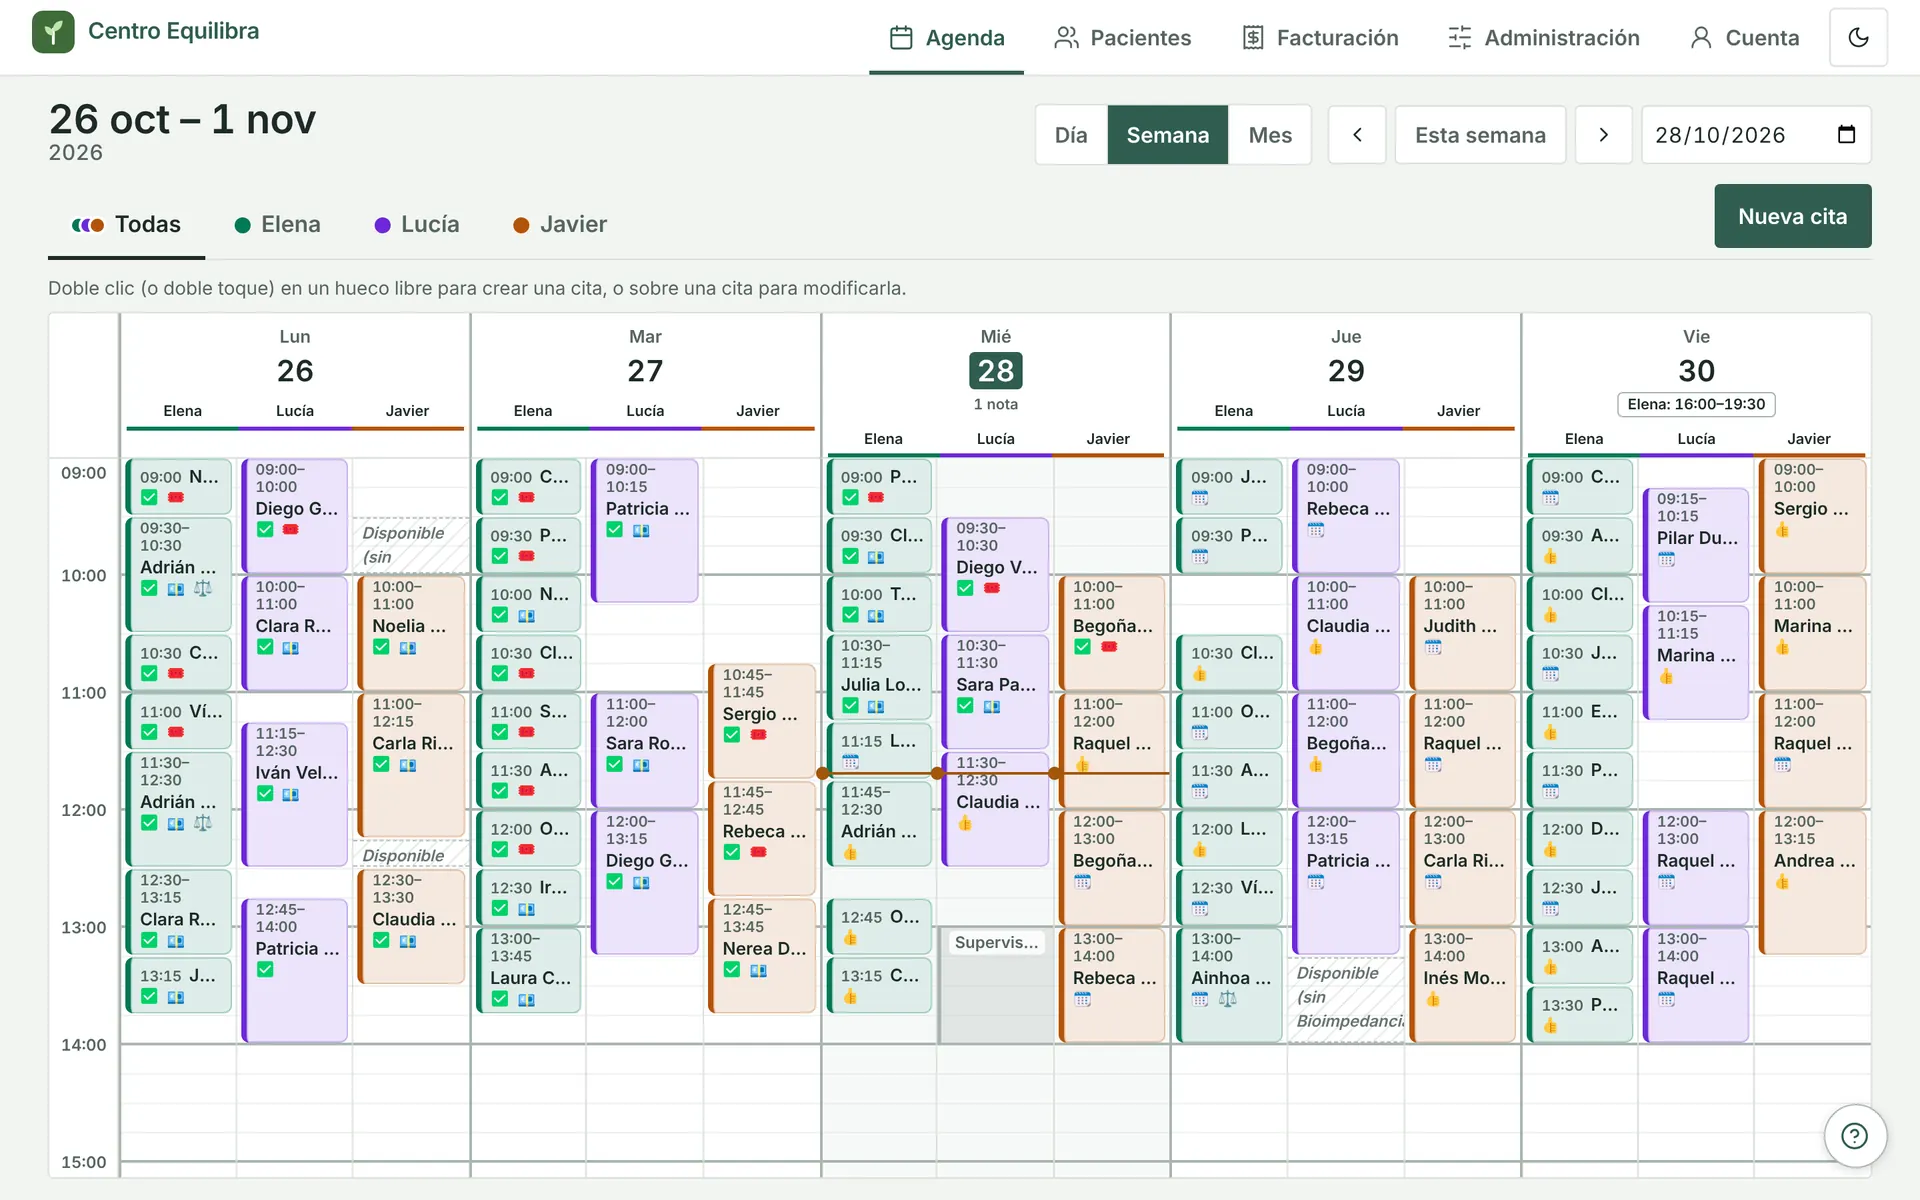Click the thumbs-up icon on Wednesday's Raquel 11:00 appointment
This screenshot has height=1200, width=1920.
pos(1082,765)
